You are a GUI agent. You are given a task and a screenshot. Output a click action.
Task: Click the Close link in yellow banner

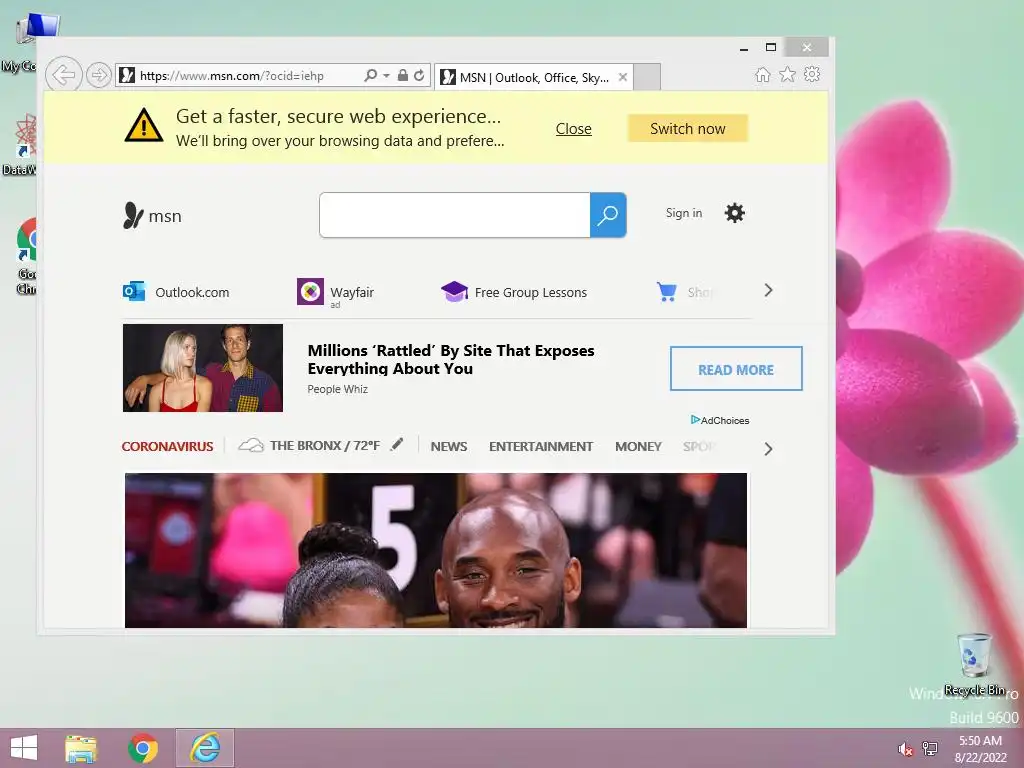coord(573,129)
